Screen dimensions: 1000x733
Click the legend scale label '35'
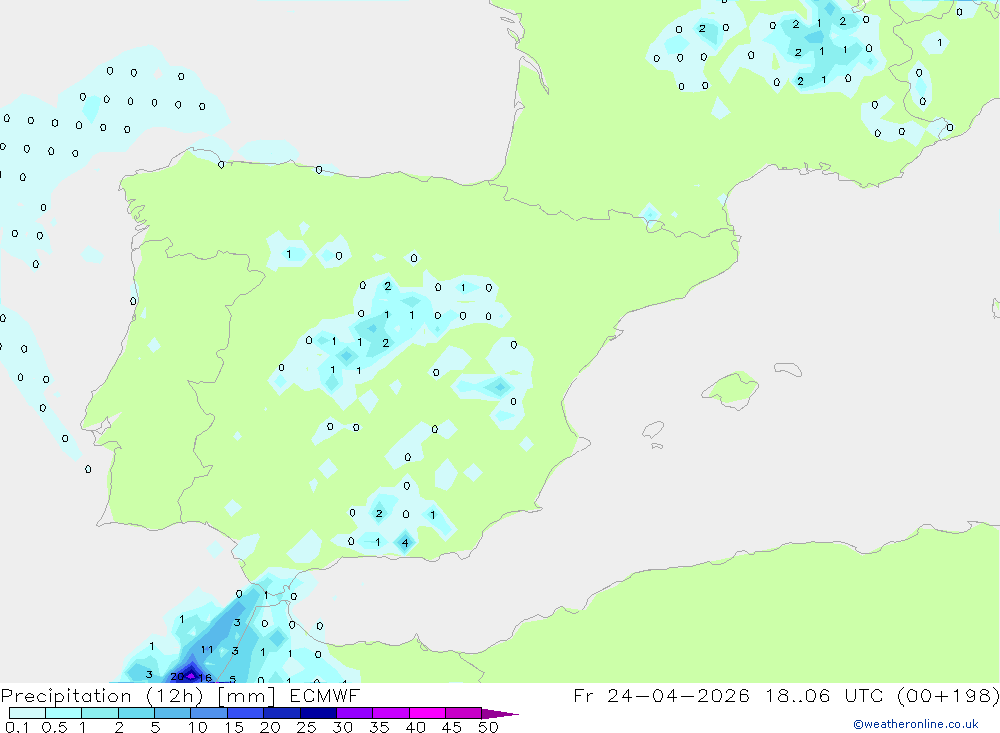[379, 727]
